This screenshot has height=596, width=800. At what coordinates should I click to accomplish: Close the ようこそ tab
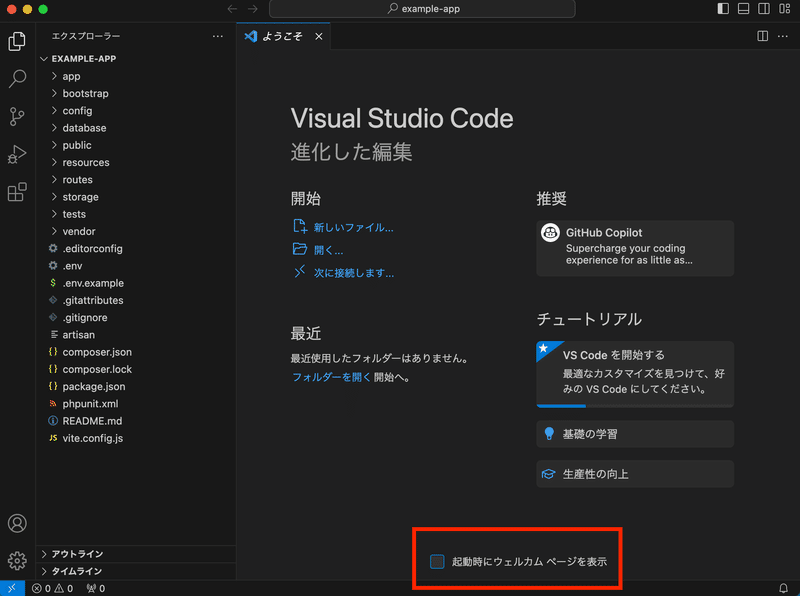319,36
